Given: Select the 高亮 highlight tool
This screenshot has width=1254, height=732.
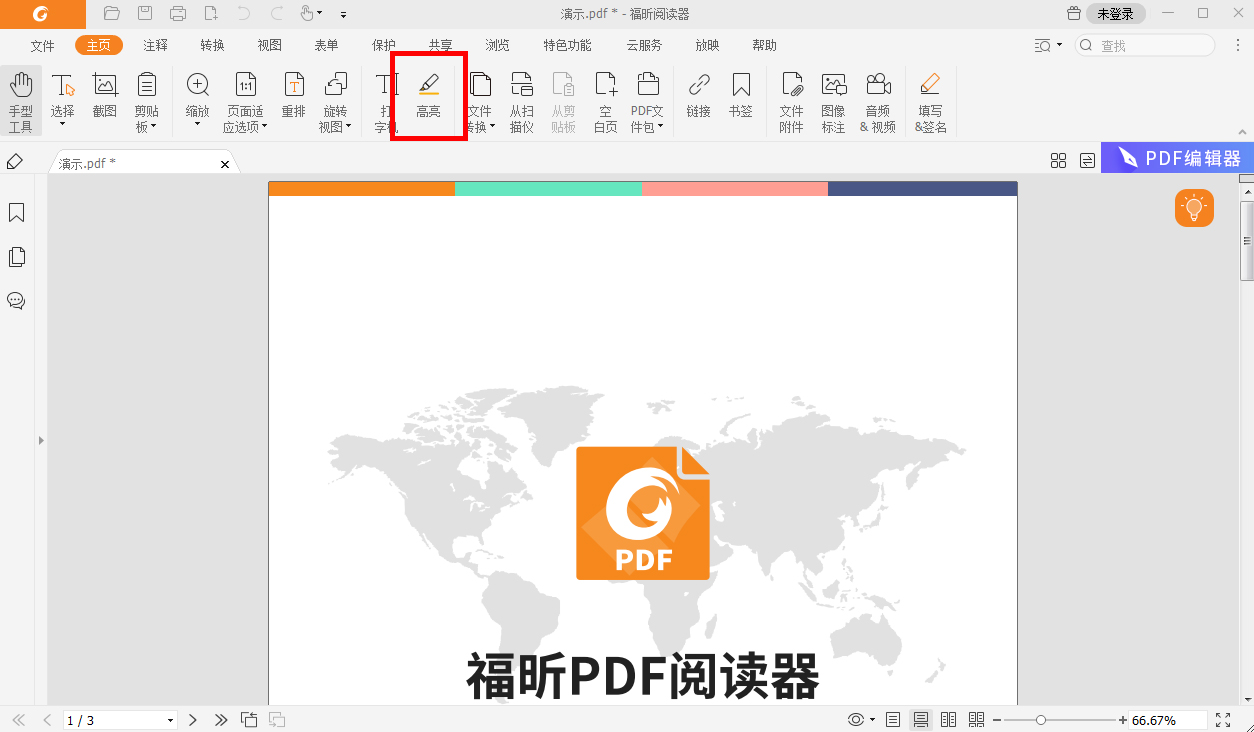Looking at the screenshot, I should (428, 96).
